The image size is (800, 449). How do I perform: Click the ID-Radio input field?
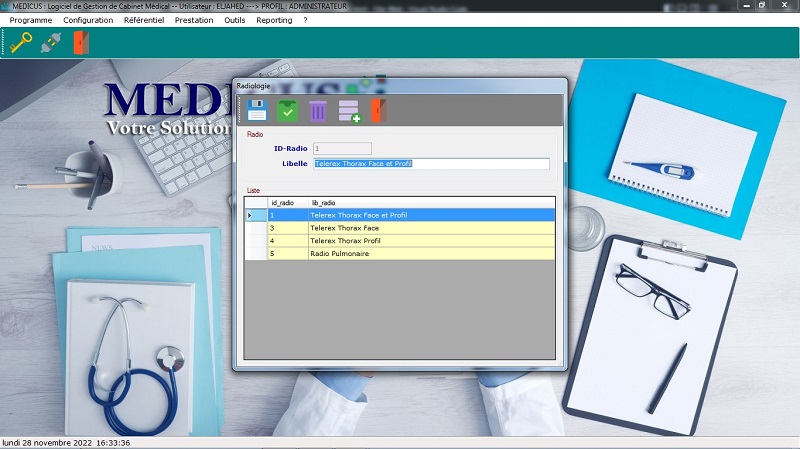[x=342, y=148]
